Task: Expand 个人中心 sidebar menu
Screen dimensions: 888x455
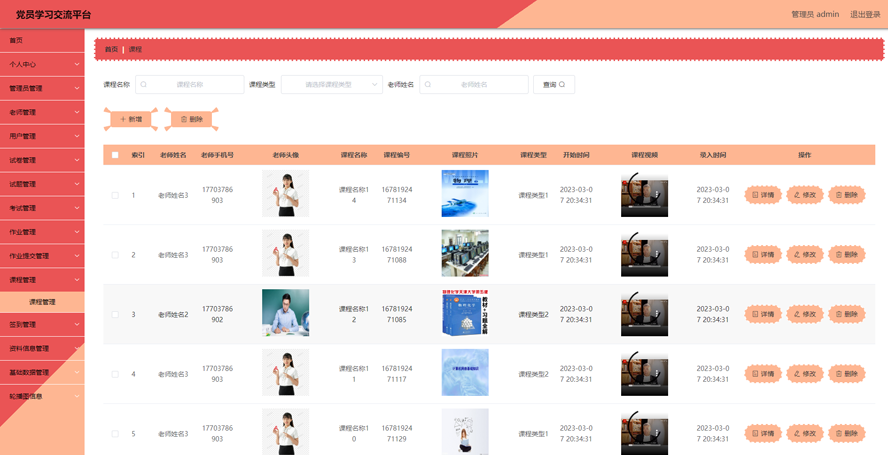Action: pyautogui.click(x=42, y=65)
